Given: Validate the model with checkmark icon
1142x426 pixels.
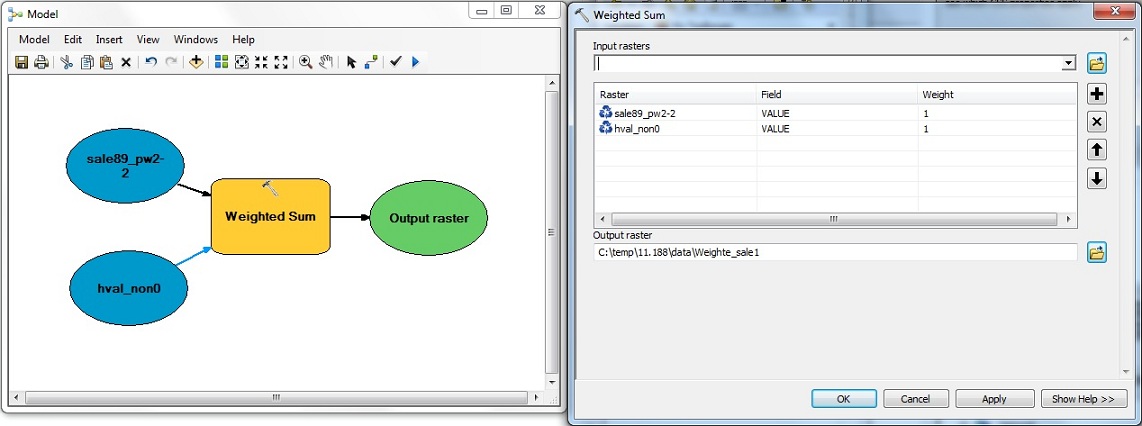Looking at the screenshot, I should tap(396, 62).
